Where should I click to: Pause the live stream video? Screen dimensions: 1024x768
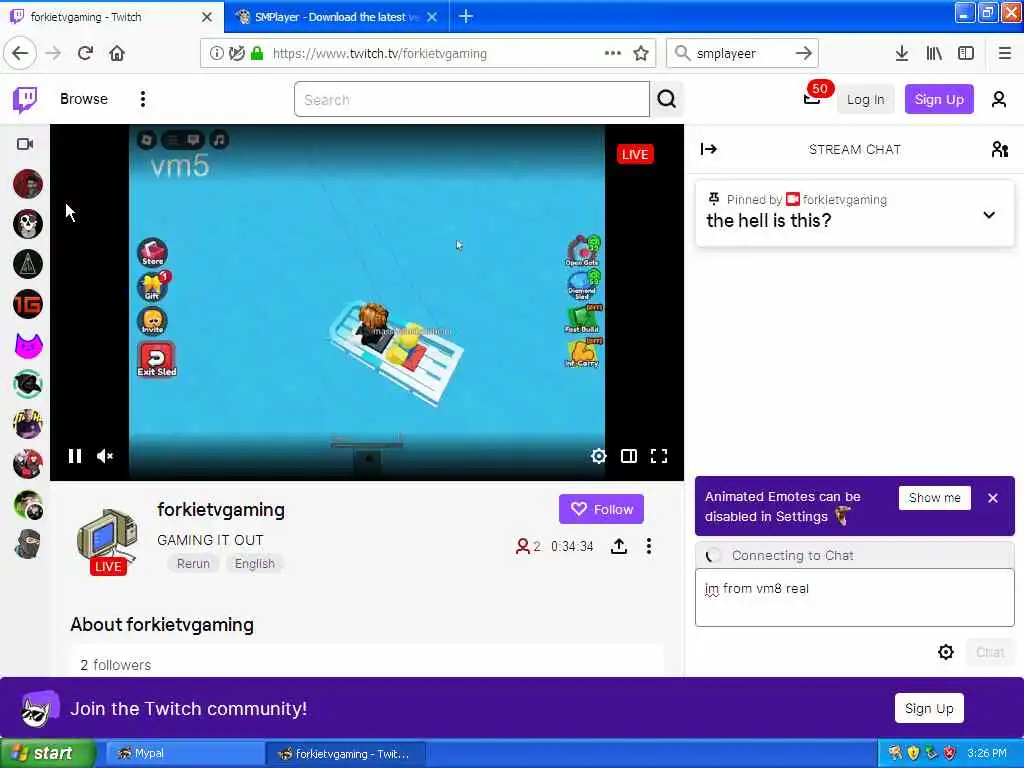click(75, 456)
